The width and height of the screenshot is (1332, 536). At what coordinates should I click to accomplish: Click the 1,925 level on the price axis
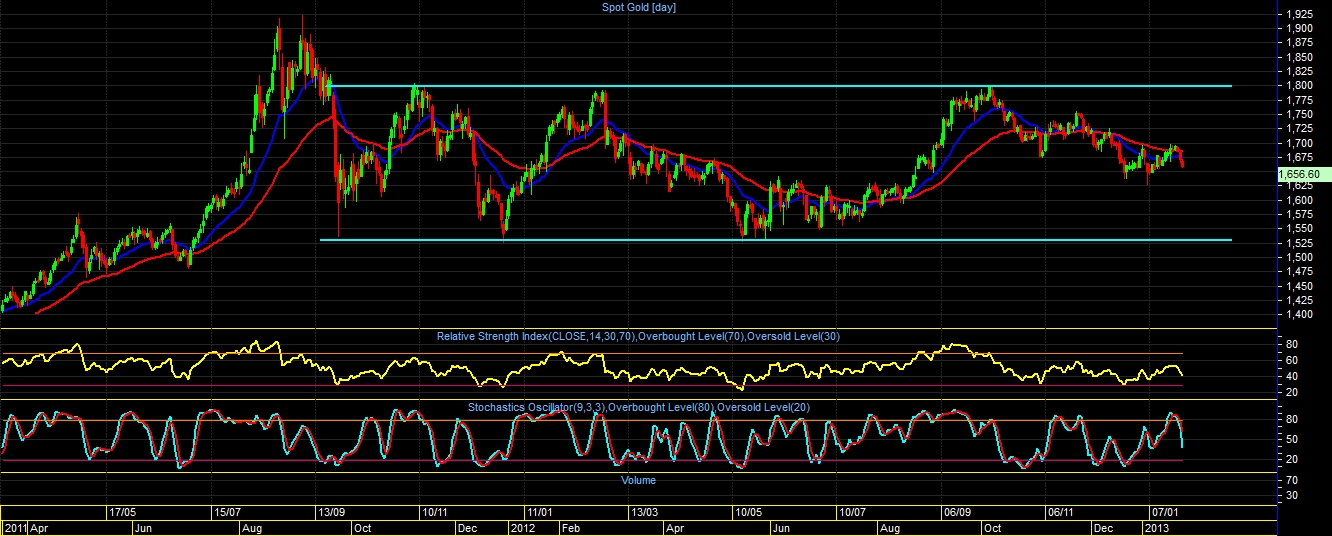click(1300, 14)
